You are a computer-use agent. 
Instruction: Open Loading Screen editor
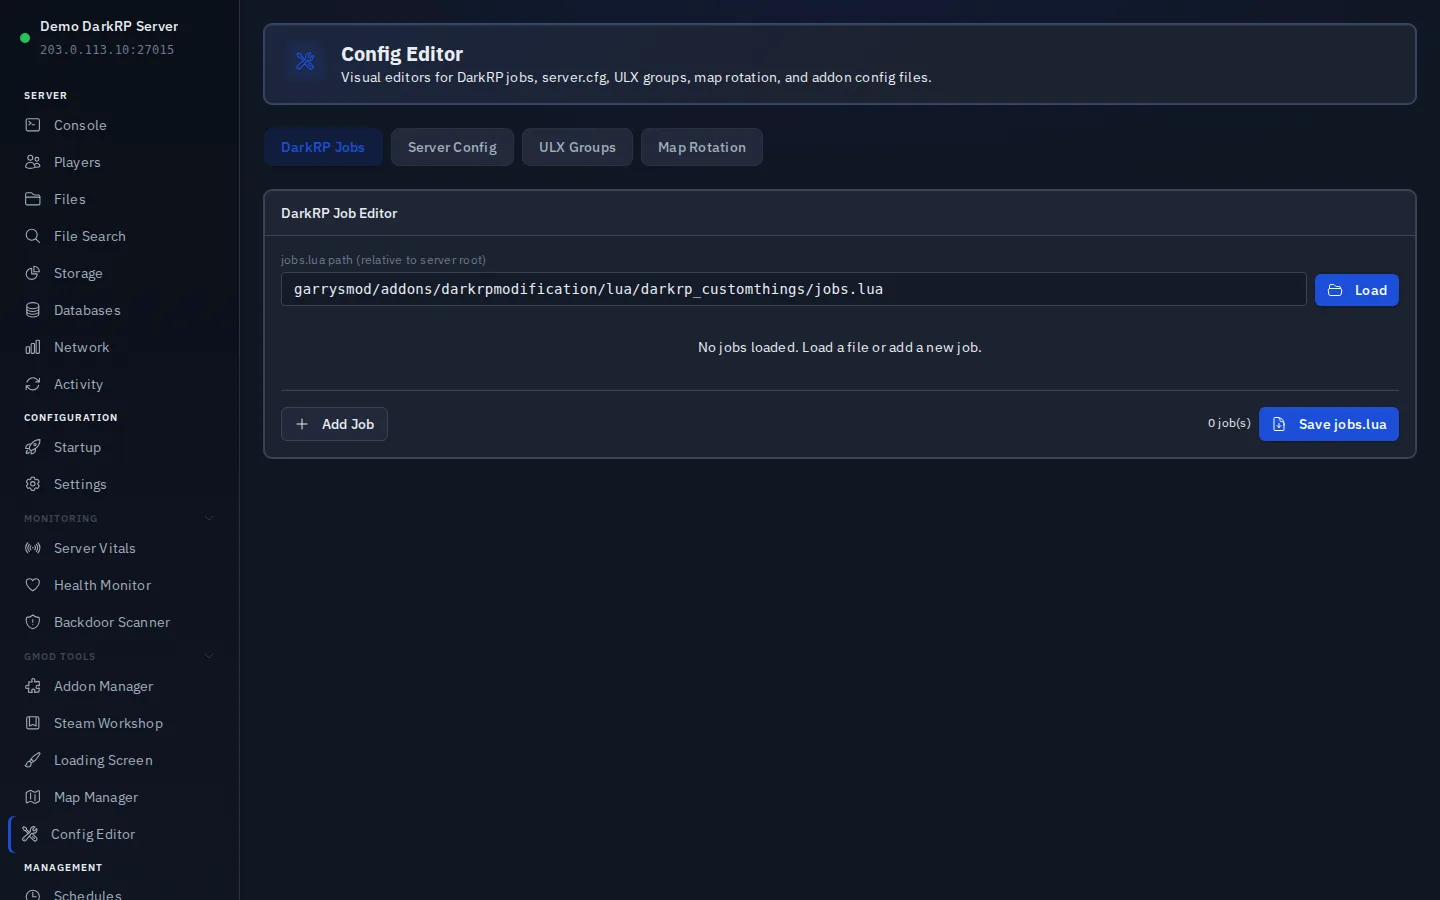pyautogui.click(x=120, y=760)
